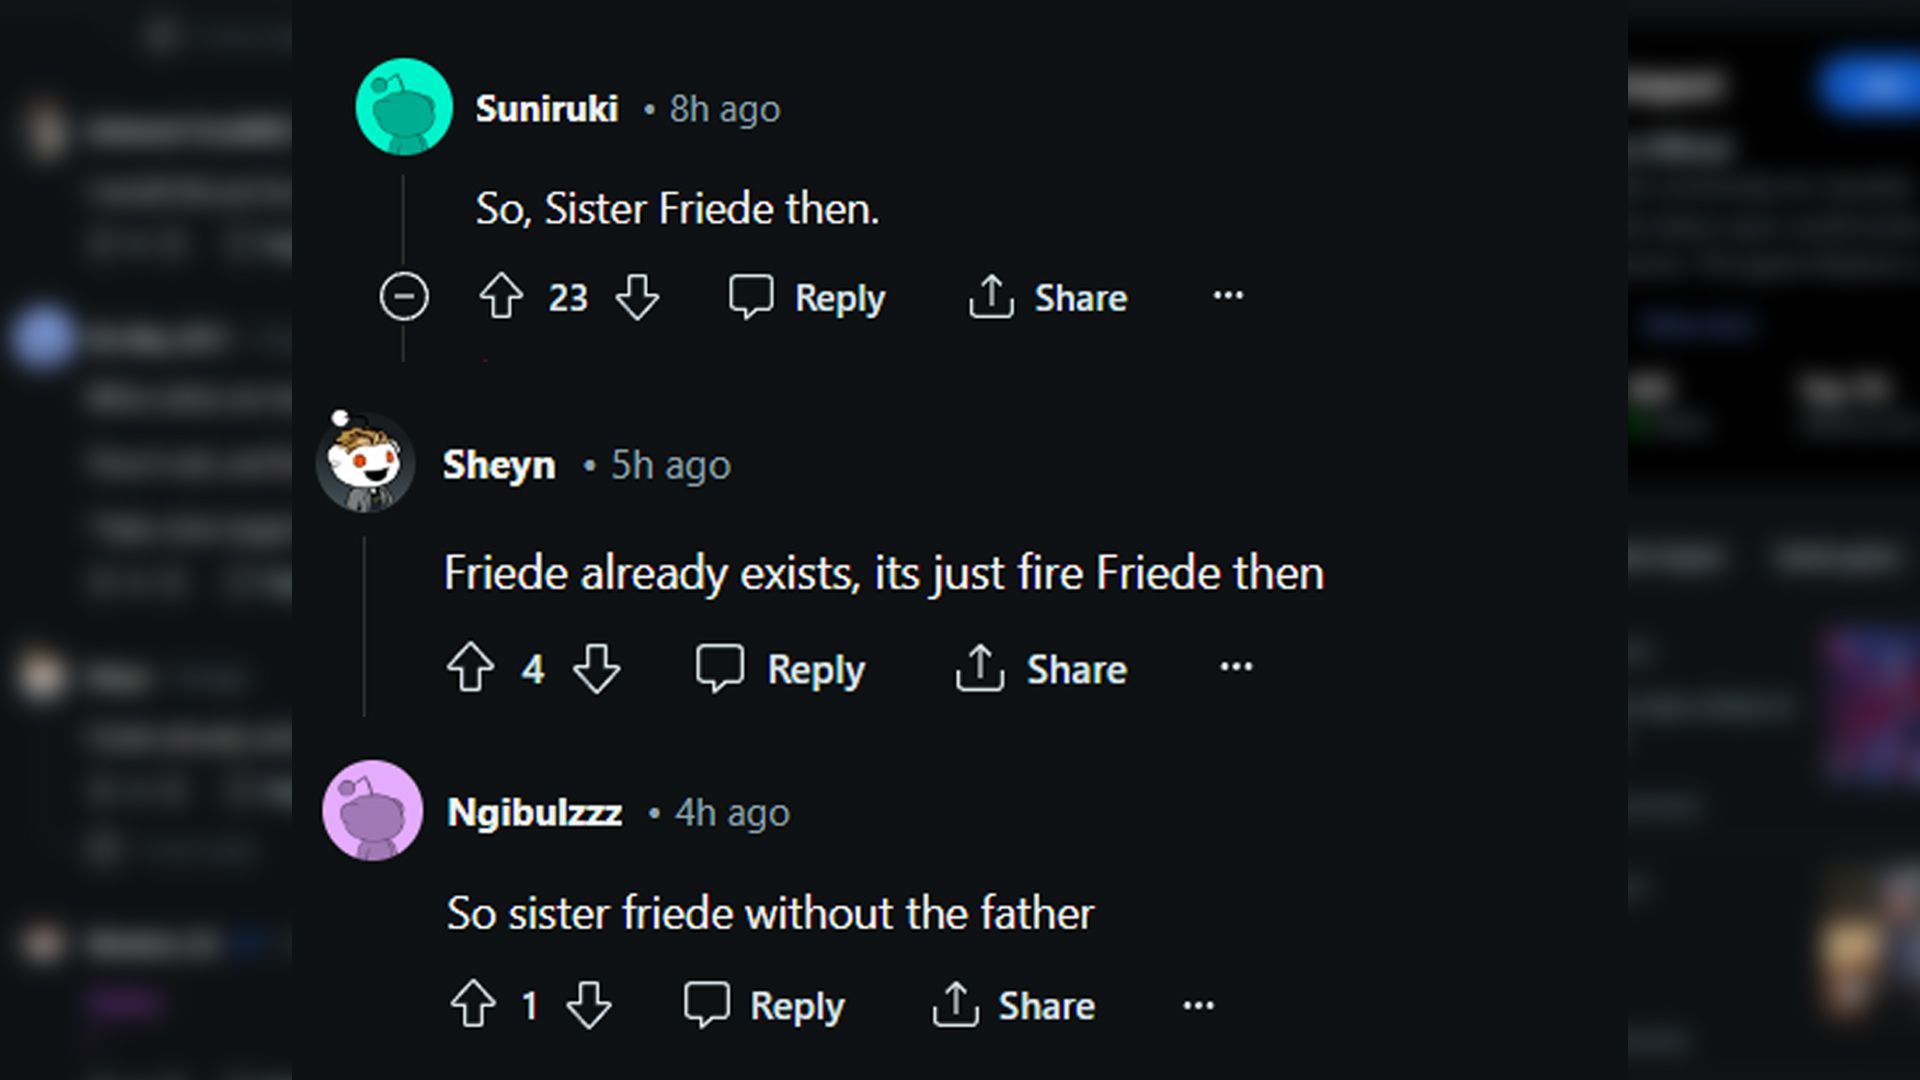Click the downvote arrow on Suniruki's comment
This screenshot has width=1920, height=1080.
(637, 297)
